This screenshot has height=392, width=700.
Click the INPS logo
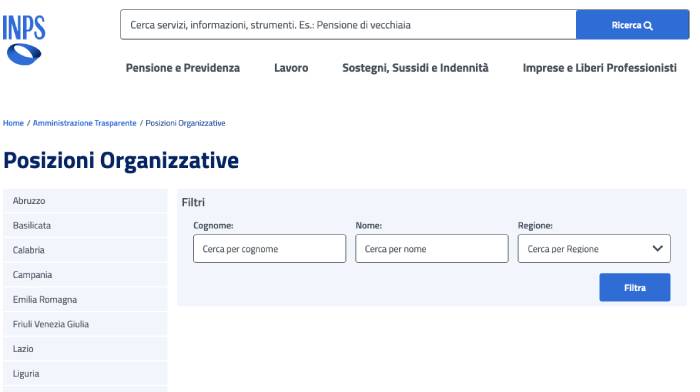24,40
